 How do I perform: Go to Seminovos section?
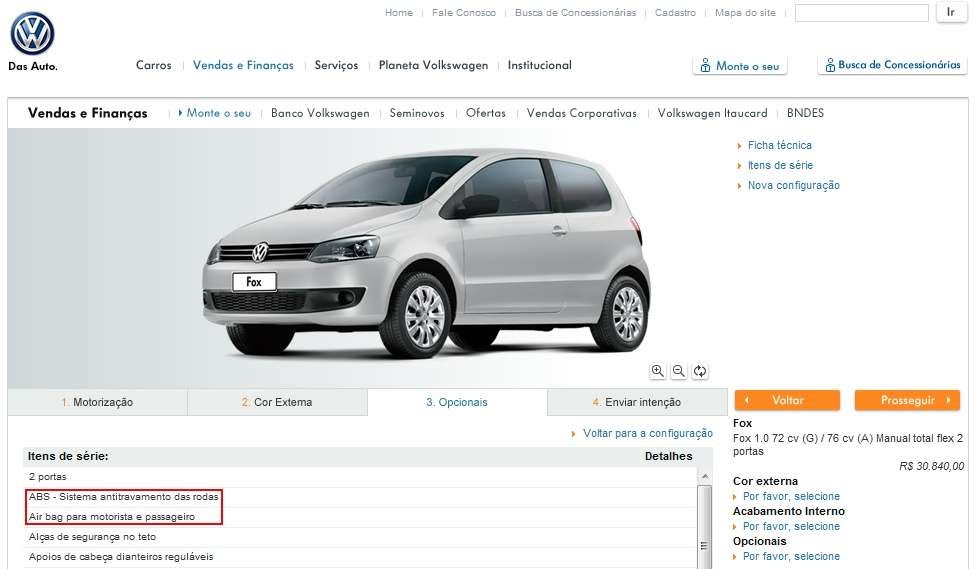point(417,113)
